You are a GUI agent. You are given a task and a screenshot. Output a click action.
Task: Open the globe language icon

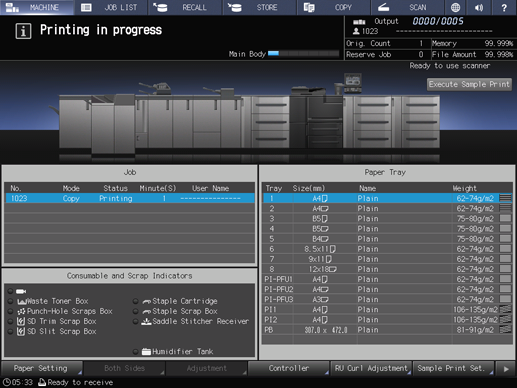coord(455,7)
